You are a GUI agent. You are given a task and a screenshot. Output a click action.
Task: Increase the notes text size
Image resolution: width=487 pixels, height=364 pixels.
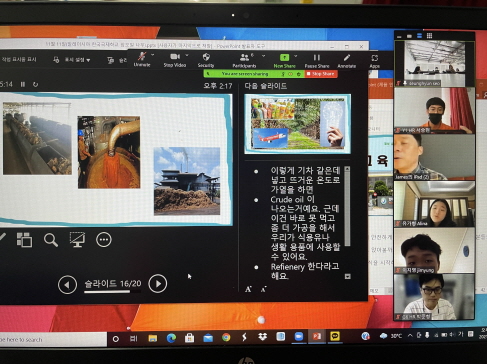(x=248, y=289)
